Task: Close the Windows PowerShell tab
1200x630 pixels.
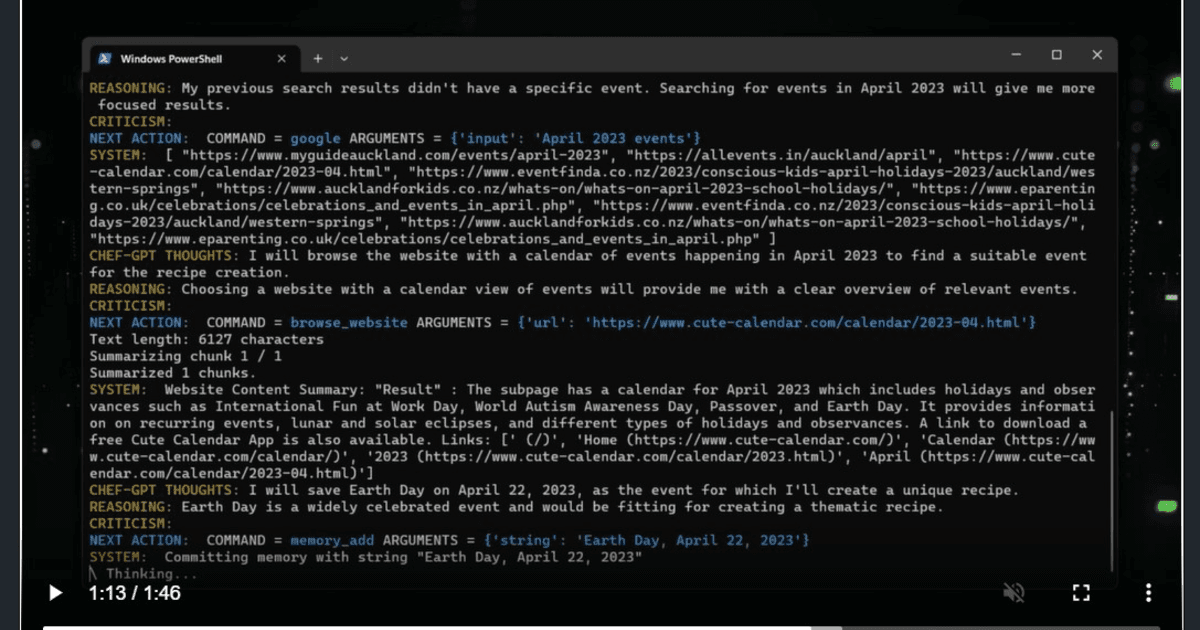Action: pyautogui.click(x=281, y=57)
